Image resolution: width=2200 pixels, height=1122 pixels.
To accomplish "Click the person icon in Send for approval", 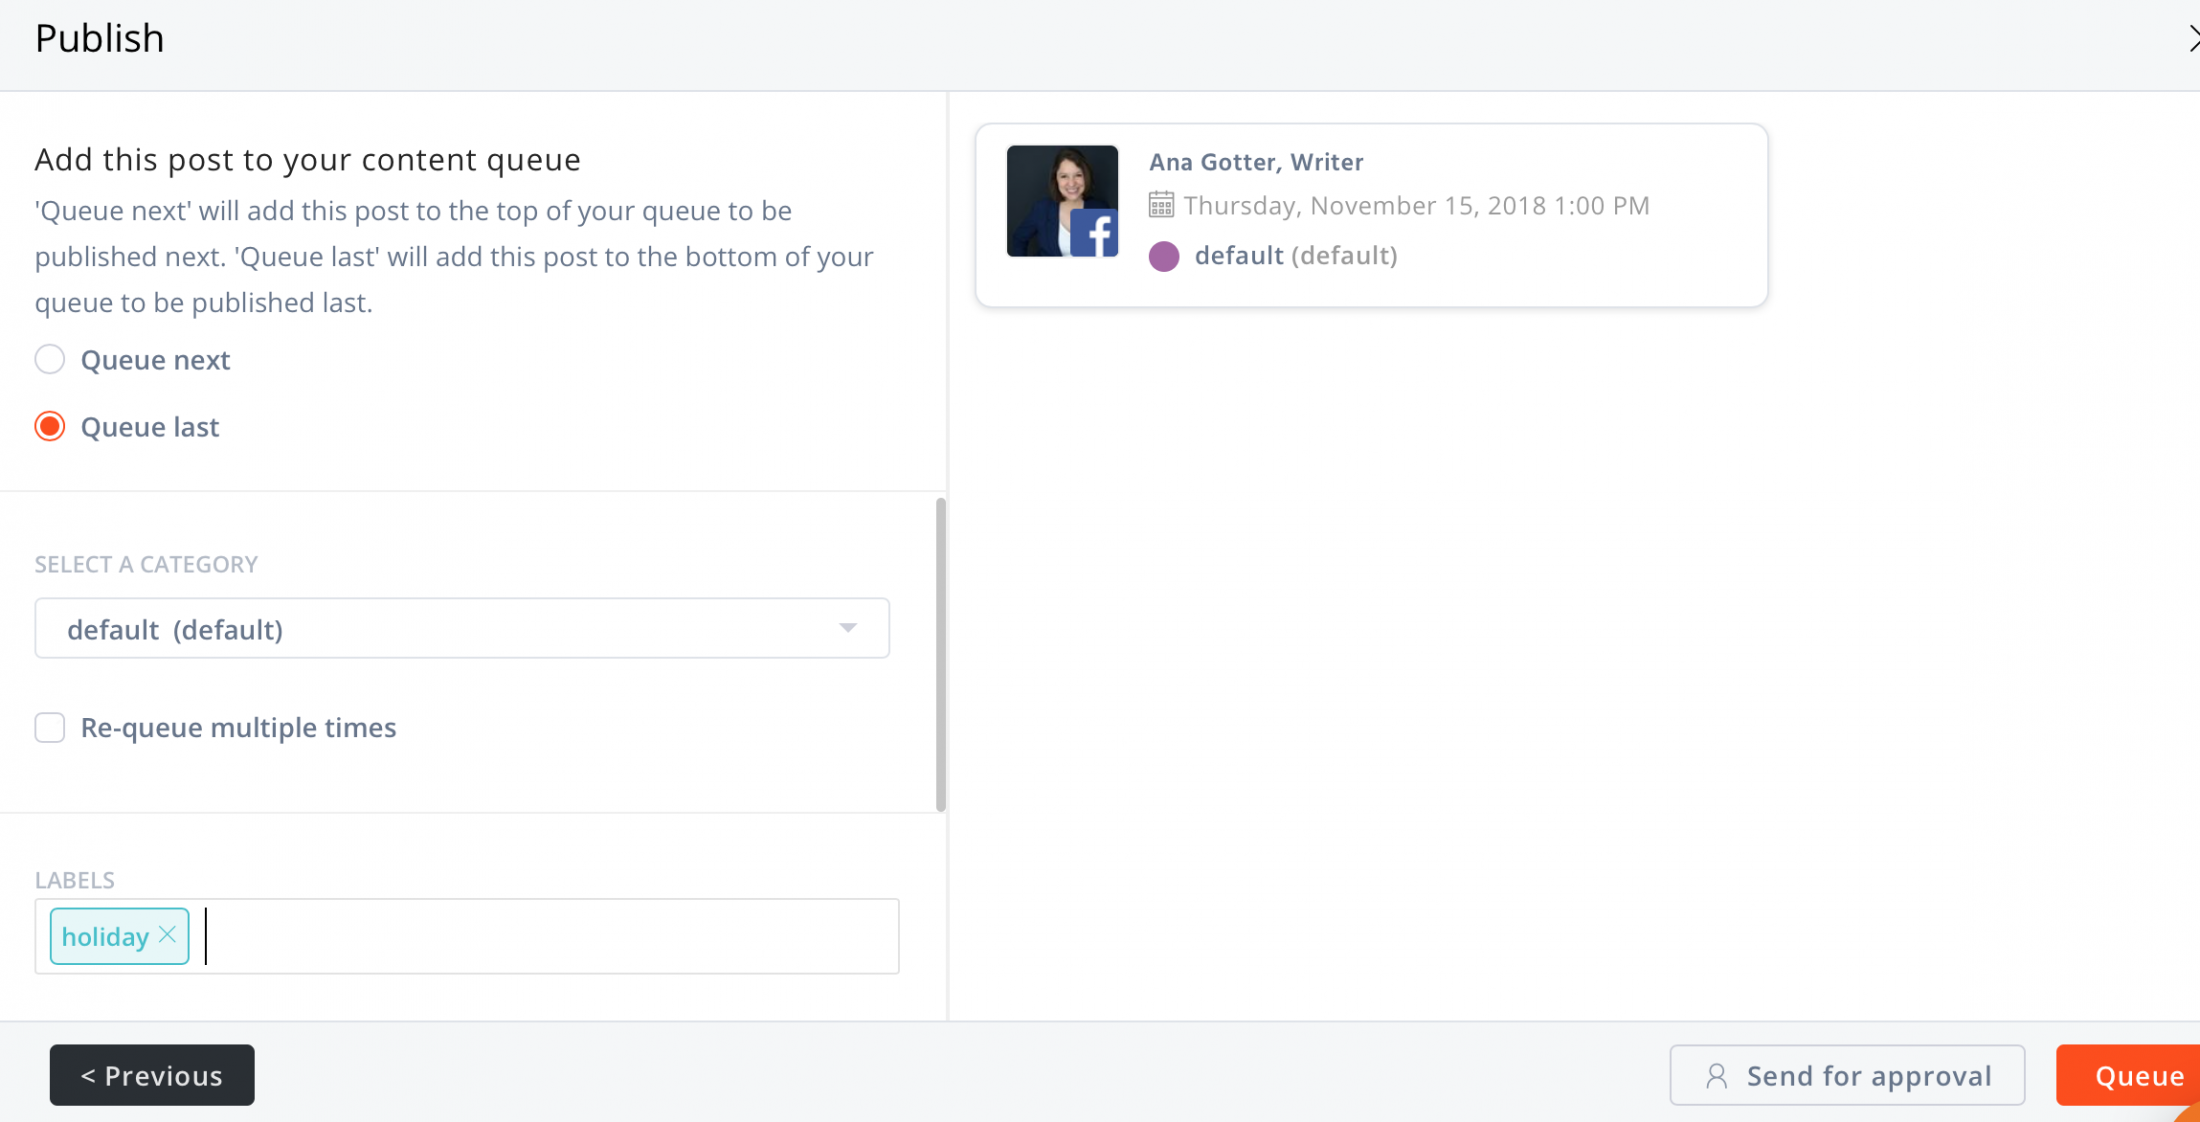I will (x=1716, y=1076).
